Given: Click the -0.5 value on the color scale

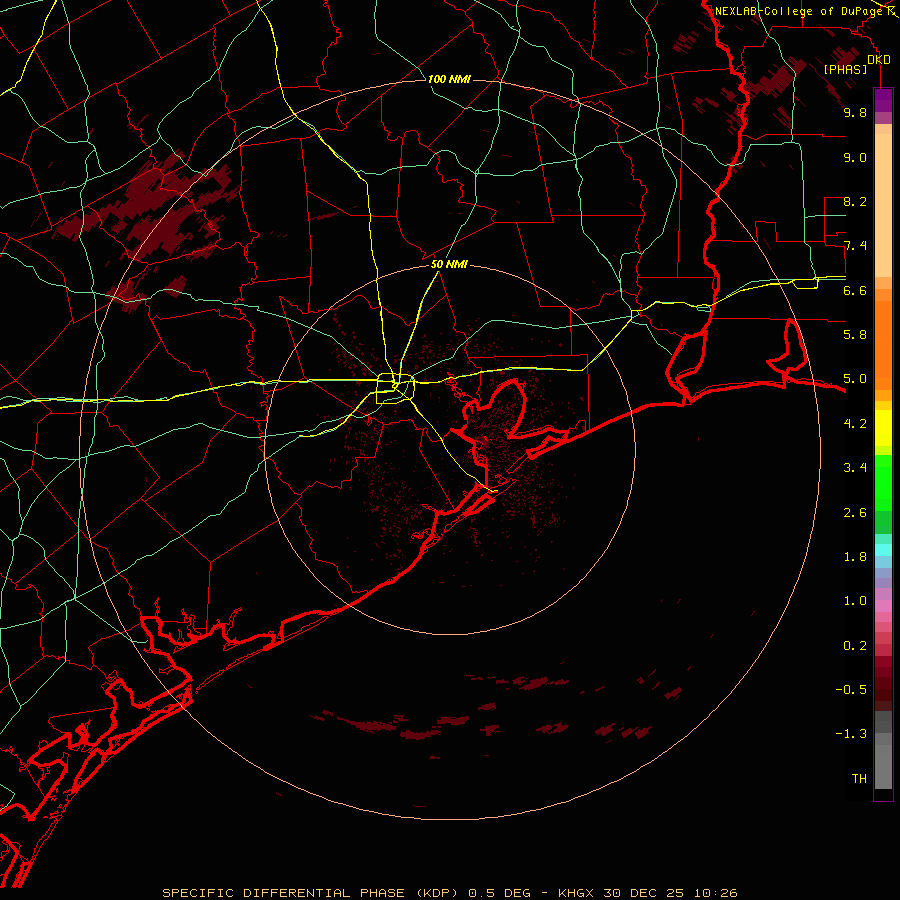Looking at the screenshot, I should [x=851, y=690].
